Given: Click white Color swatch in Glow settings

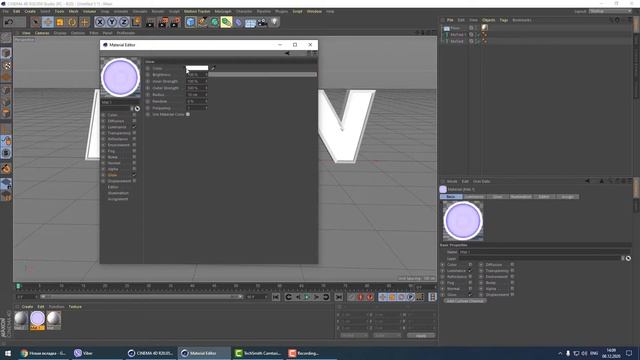Looking at the screenshot, I should click(x=197, y=68).
